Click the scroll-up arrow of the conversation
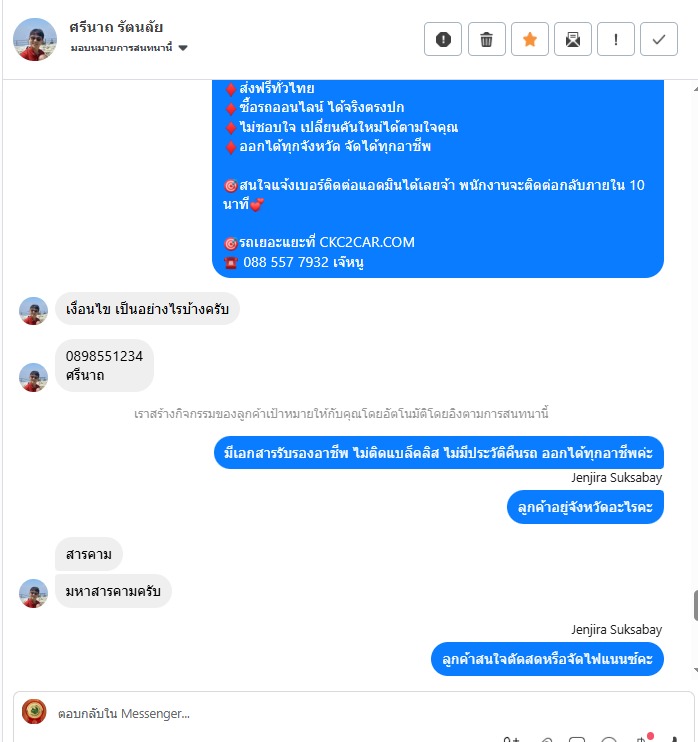Image resolution: width=698 pixels, height=742 pixels. [696, 89]
